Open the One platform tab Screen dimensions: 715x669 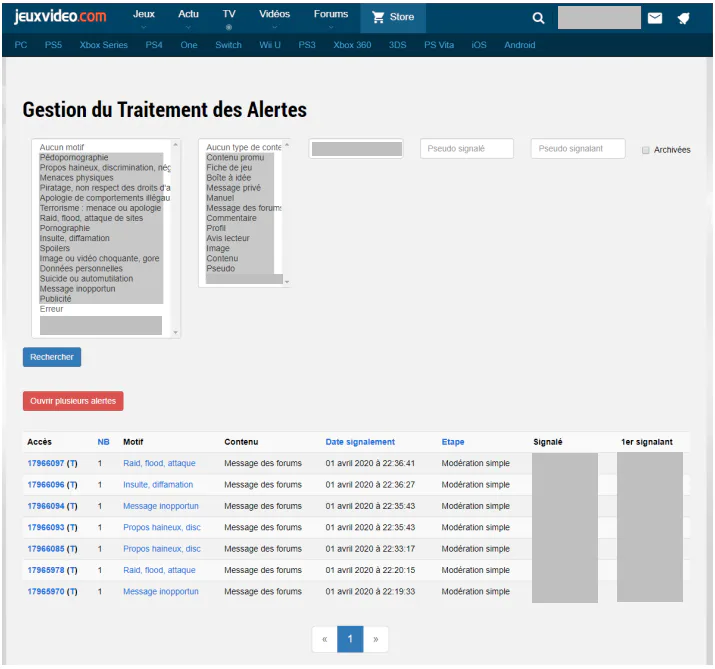pyautogui.click(x=189, y=45)
